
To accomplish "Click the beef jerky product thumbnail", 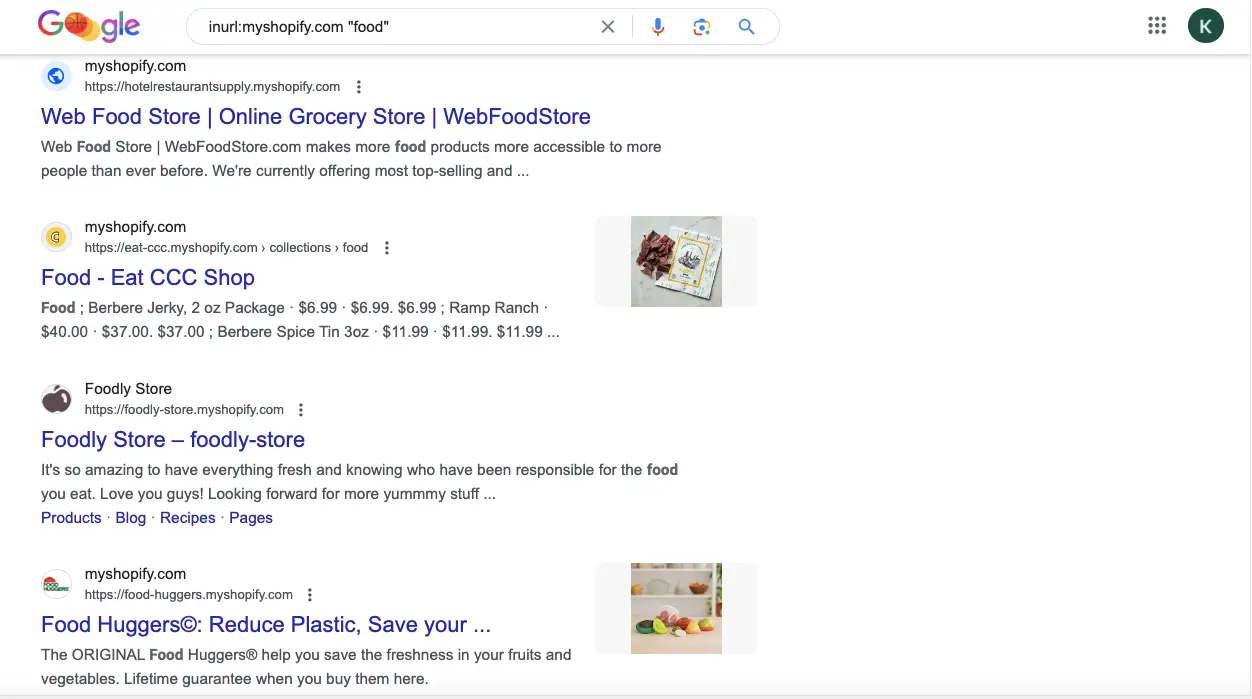I will [x=675, y=260].
